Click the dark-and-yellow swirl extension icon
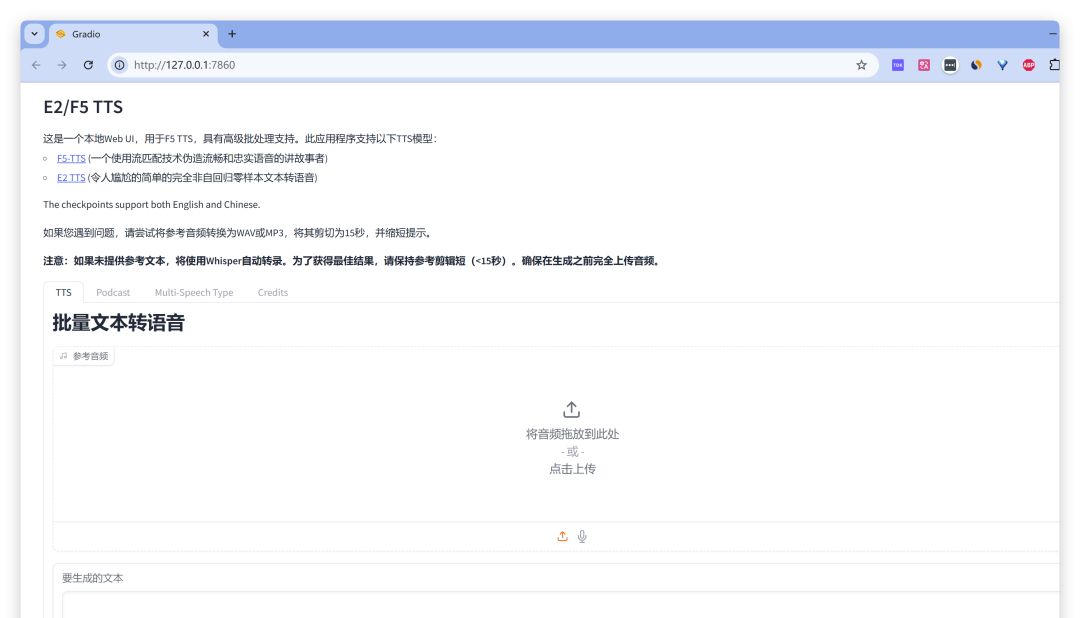 (x=975, y=64)
